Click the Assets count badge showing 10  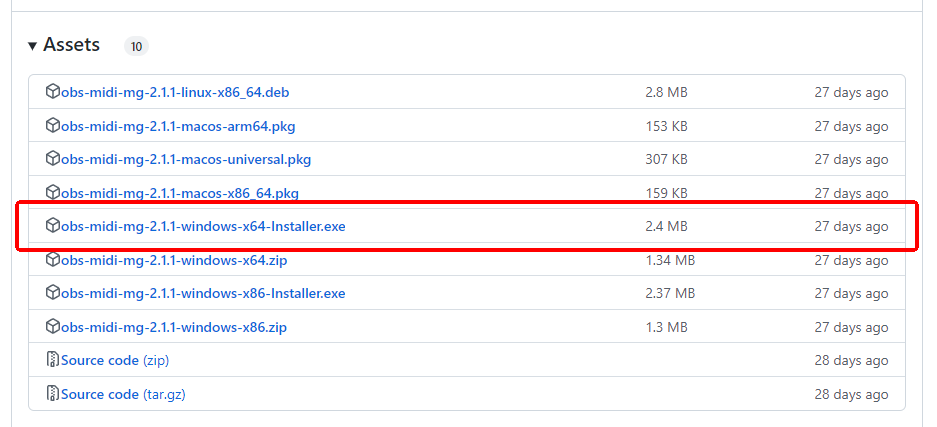click(136, 46)
